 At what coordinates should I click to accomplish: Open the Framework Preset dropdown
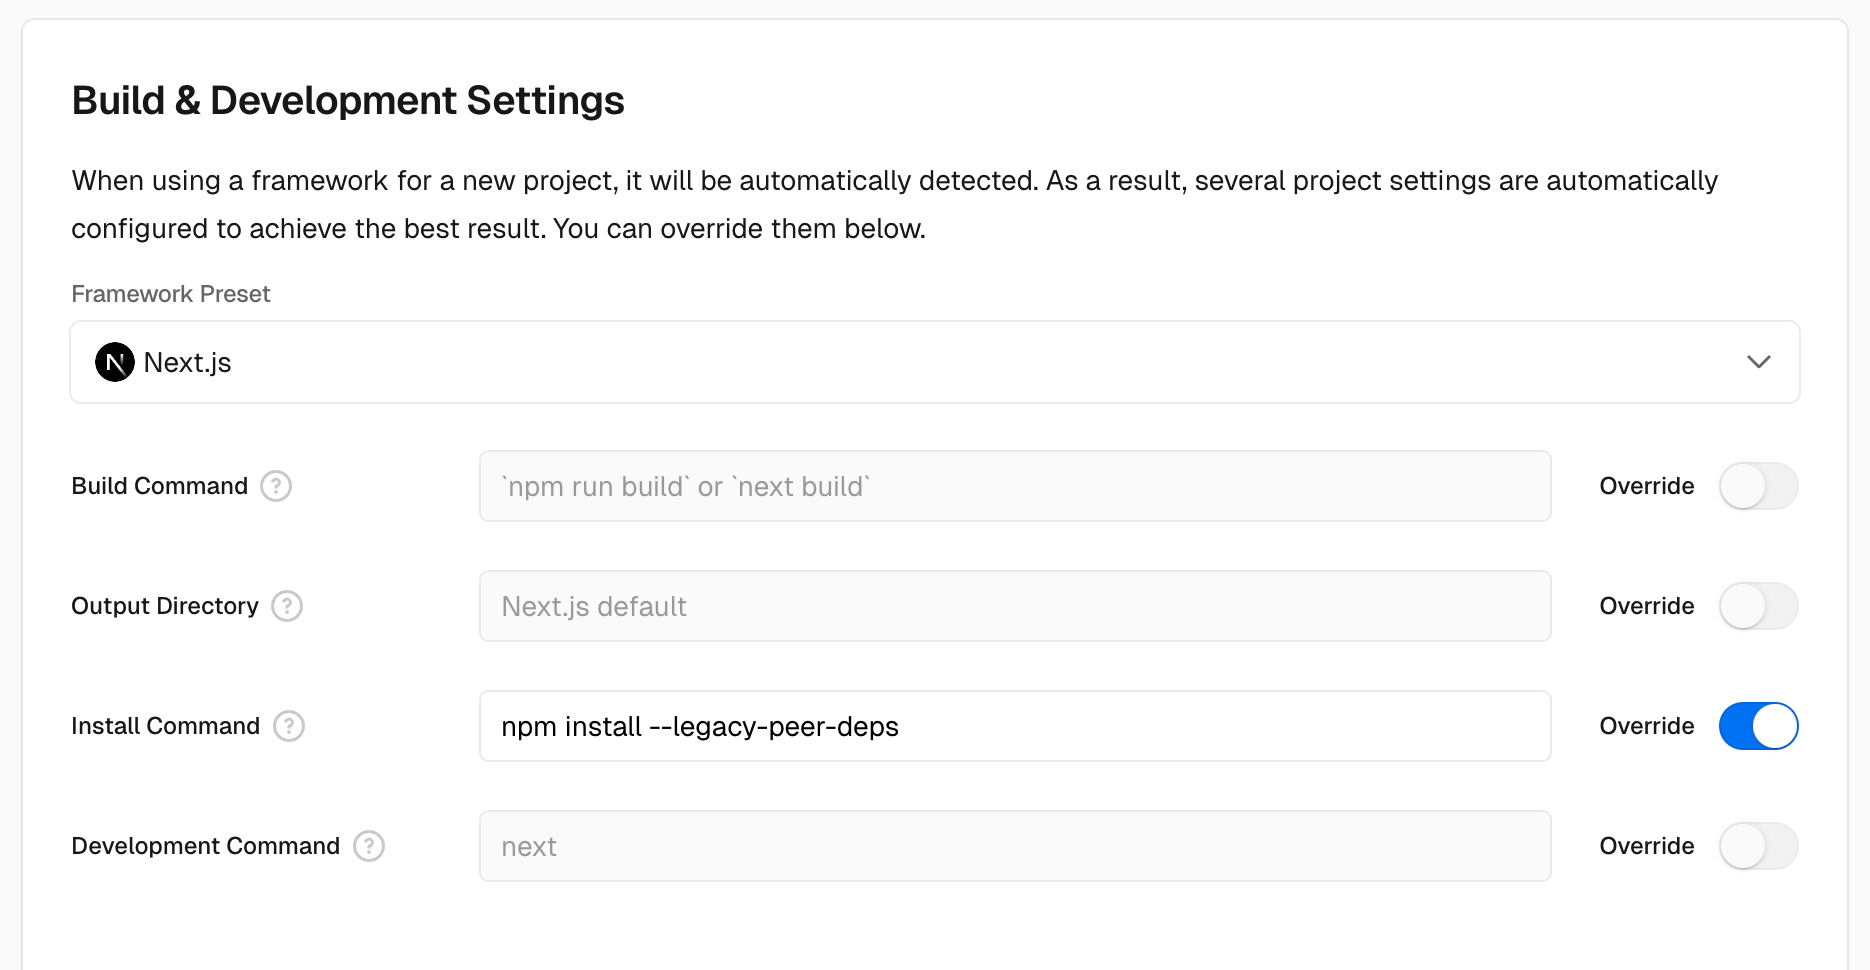coord(935,362)
